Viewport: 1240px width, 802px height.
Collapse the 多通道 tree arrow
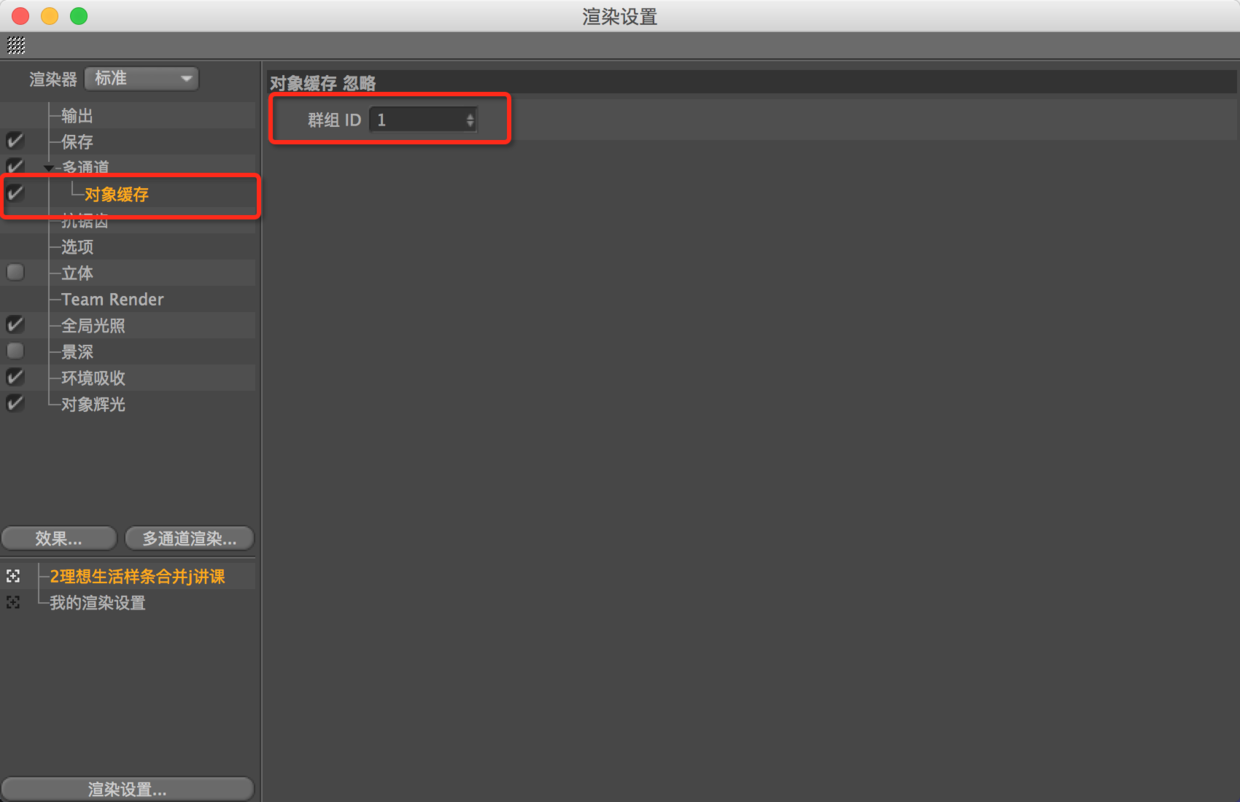click(48, 168)
